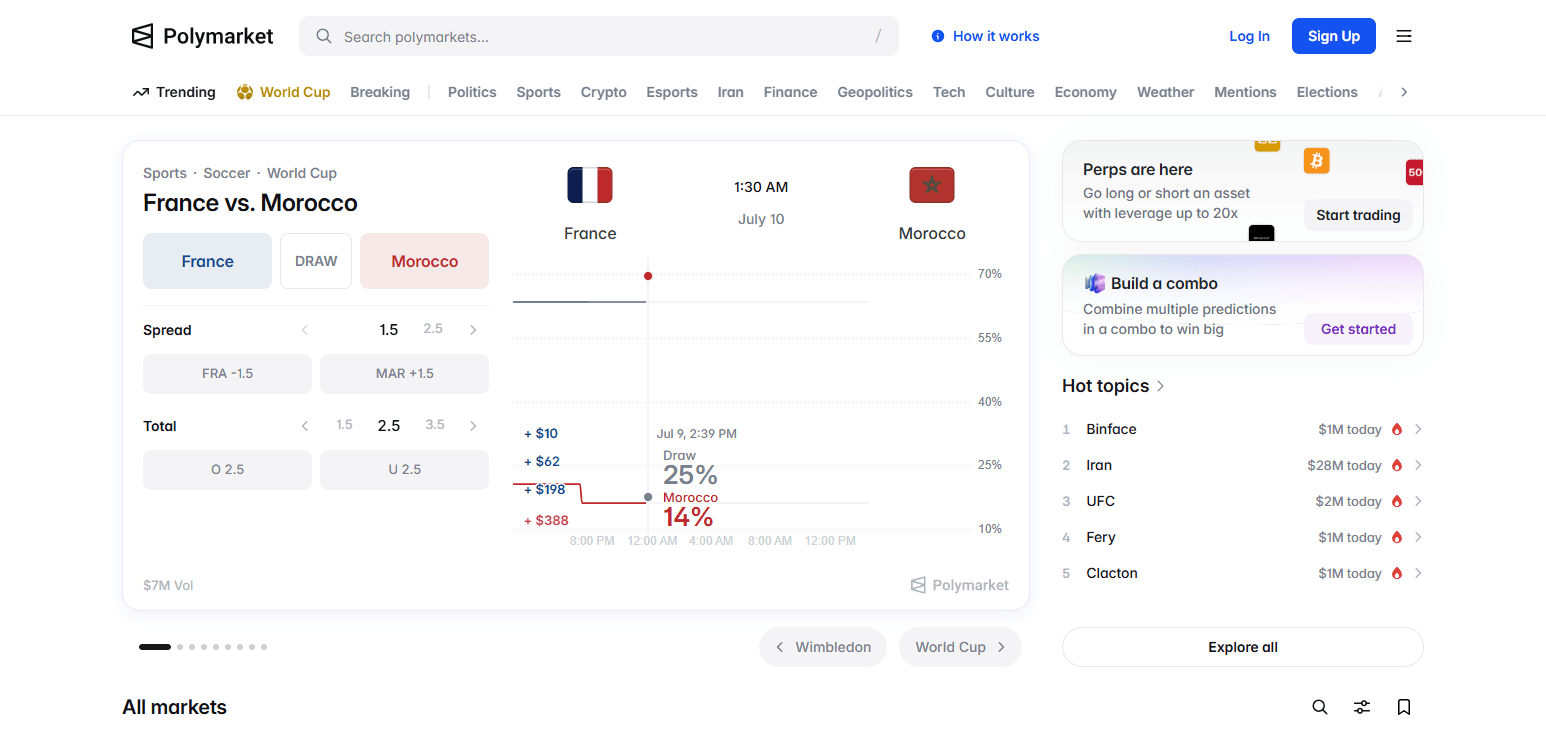Screen dimensions: 1546x732
Task: Choose the MAR +1.5 spread option
Action: (404, 373)
